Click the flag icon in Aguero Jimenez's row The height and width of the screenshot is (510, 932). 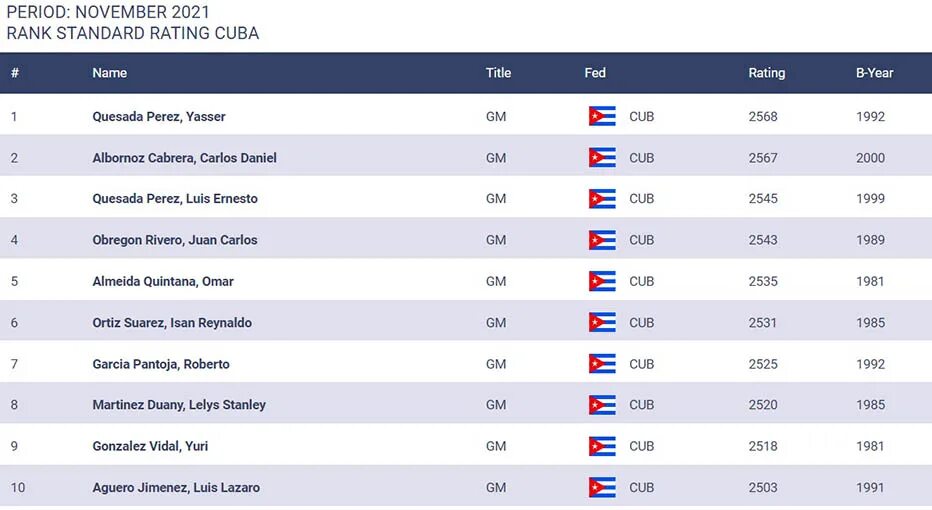pyautogui.click(x=602, y=487)
